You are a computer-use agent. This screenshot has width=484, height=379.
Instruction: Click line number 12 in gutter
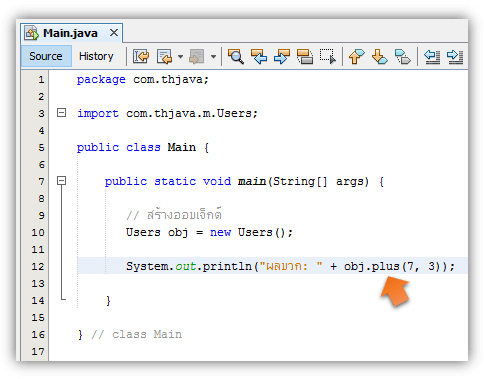tap(38, 266)
